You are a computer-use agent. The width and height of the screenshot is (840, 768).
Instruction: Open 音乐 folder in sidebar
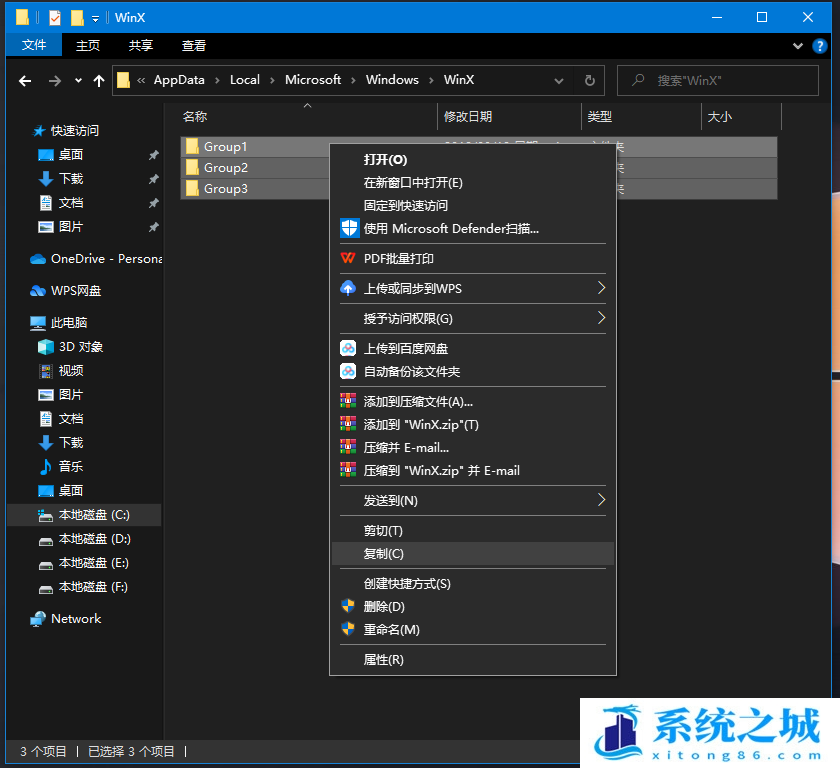coord(70,466)
